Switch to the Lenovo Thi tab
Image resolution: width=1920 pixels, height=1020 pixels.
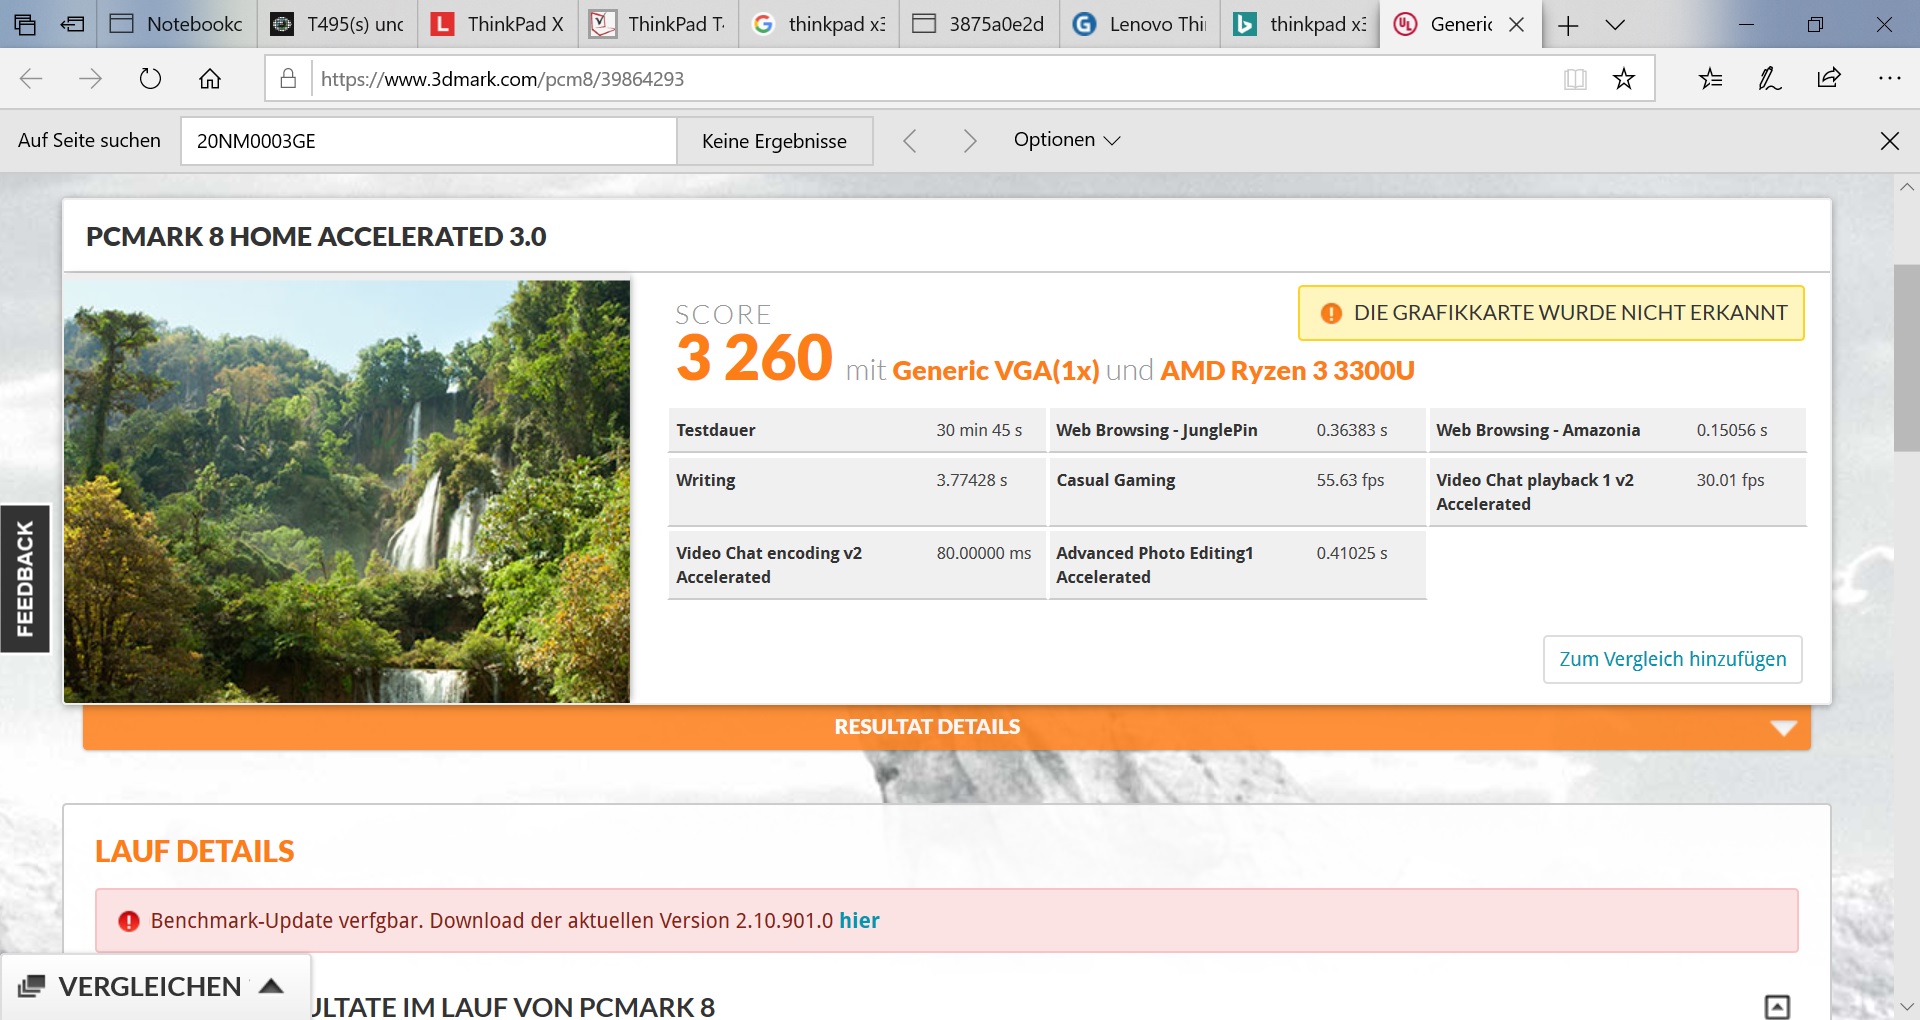pos(1140,24)
